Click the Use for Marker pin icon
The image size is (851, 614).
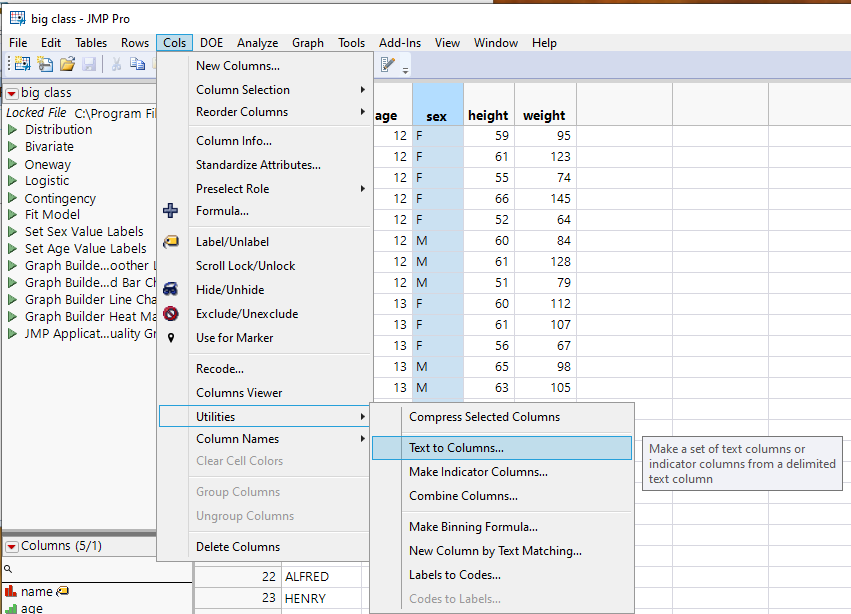pos(171,338)
